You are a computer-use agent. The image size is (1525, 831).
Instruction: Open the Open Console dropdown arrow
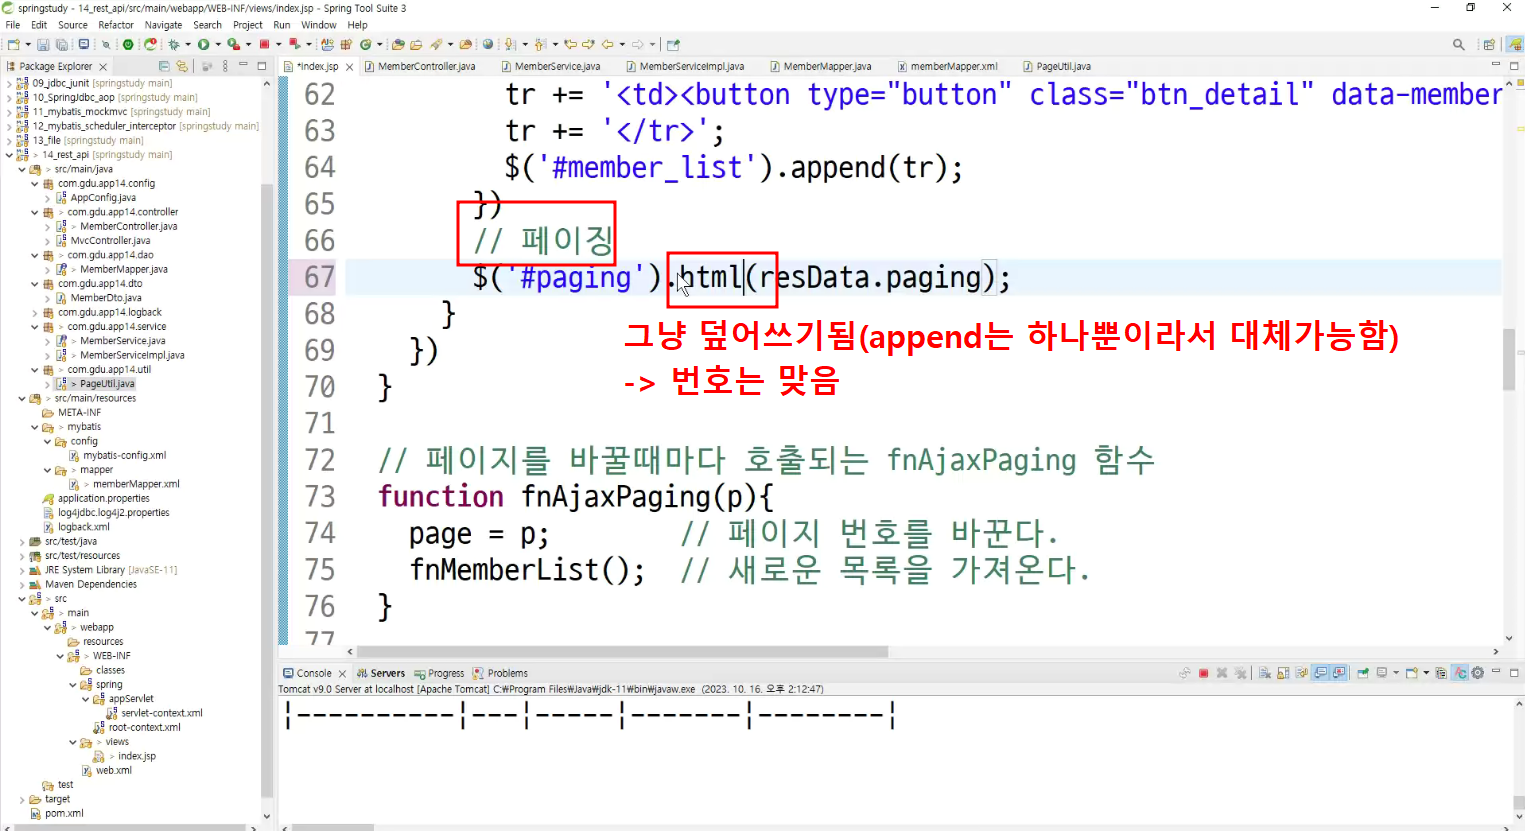(x=1426, y=673)
